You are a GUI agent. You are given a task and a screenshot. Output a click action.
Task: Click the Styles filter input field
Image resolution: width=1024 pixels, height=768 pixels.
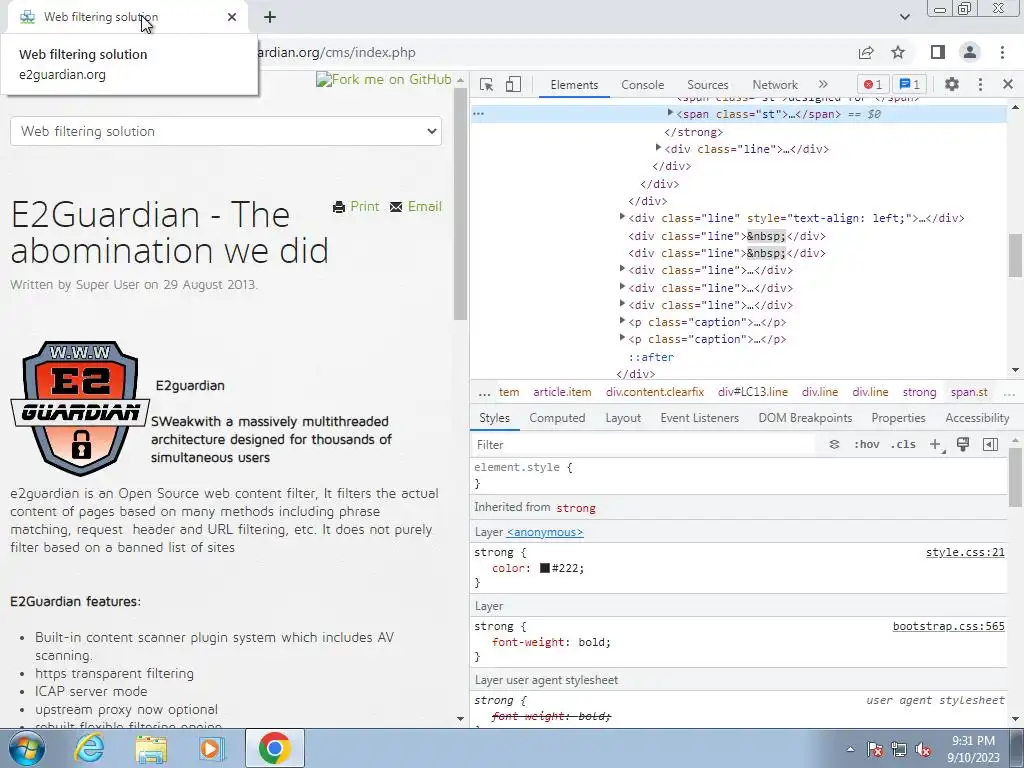pyautogui.click(x=643, y=445)
